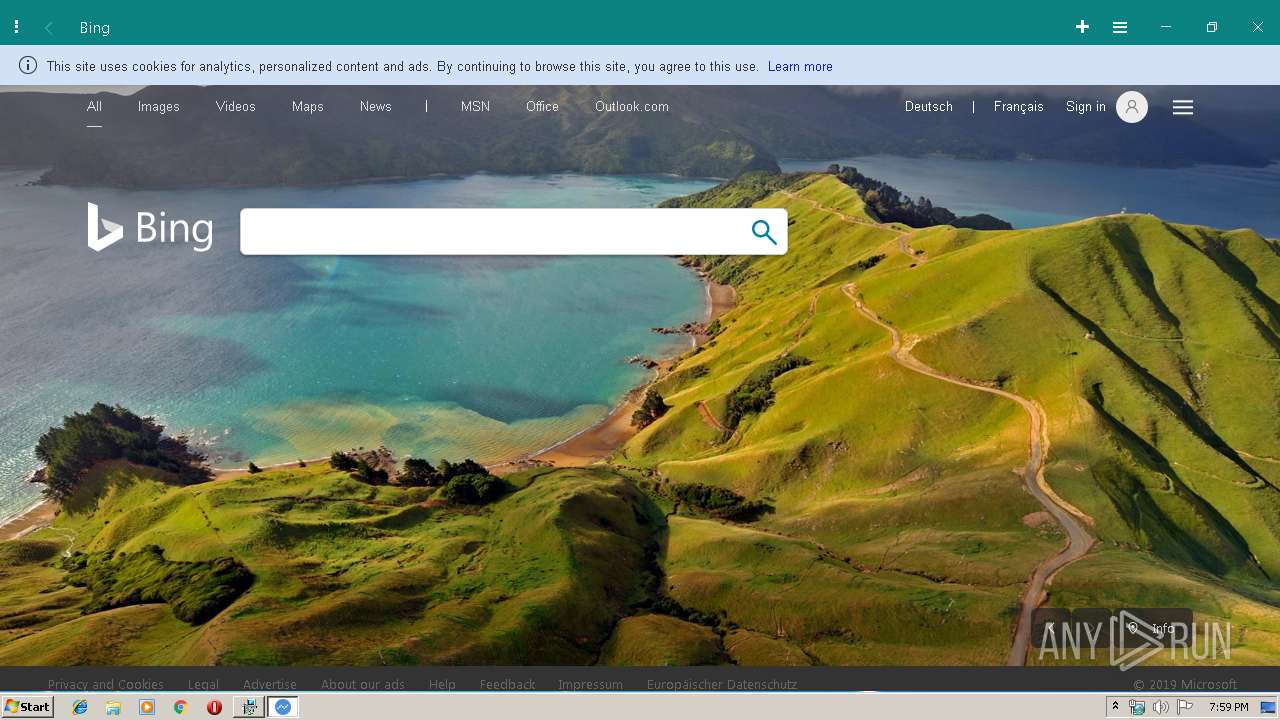This screenshot has width=1280, height=720.
Task: Open Feedback footer link
Action: point(508,685)
